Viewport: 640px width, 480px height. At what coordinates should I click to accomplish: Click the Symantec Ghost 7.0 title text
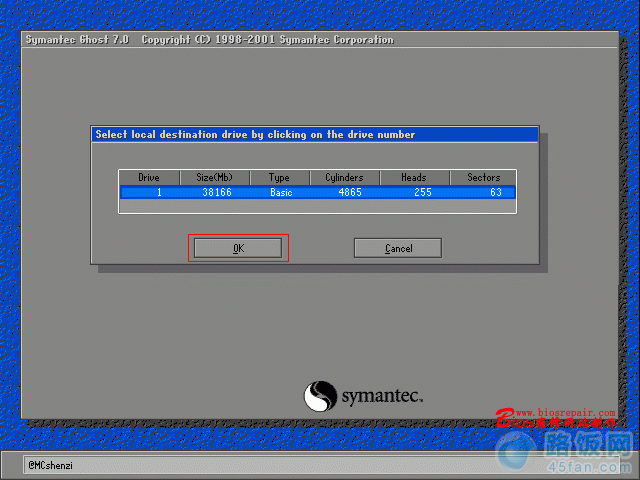pos(77,40)
